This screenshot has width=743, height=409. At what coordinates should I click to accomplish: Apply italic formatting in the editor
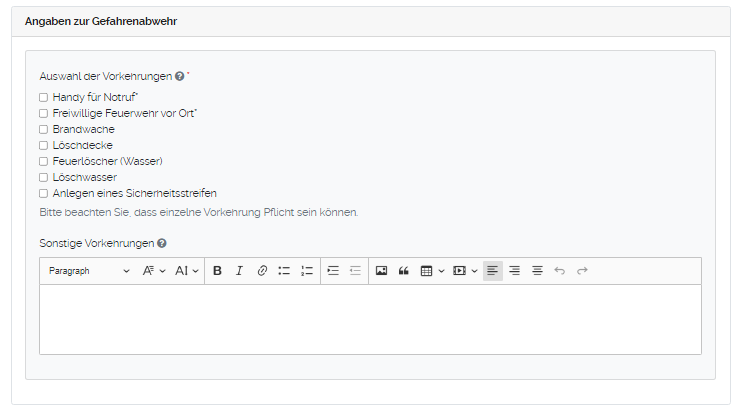click(239, 271)
